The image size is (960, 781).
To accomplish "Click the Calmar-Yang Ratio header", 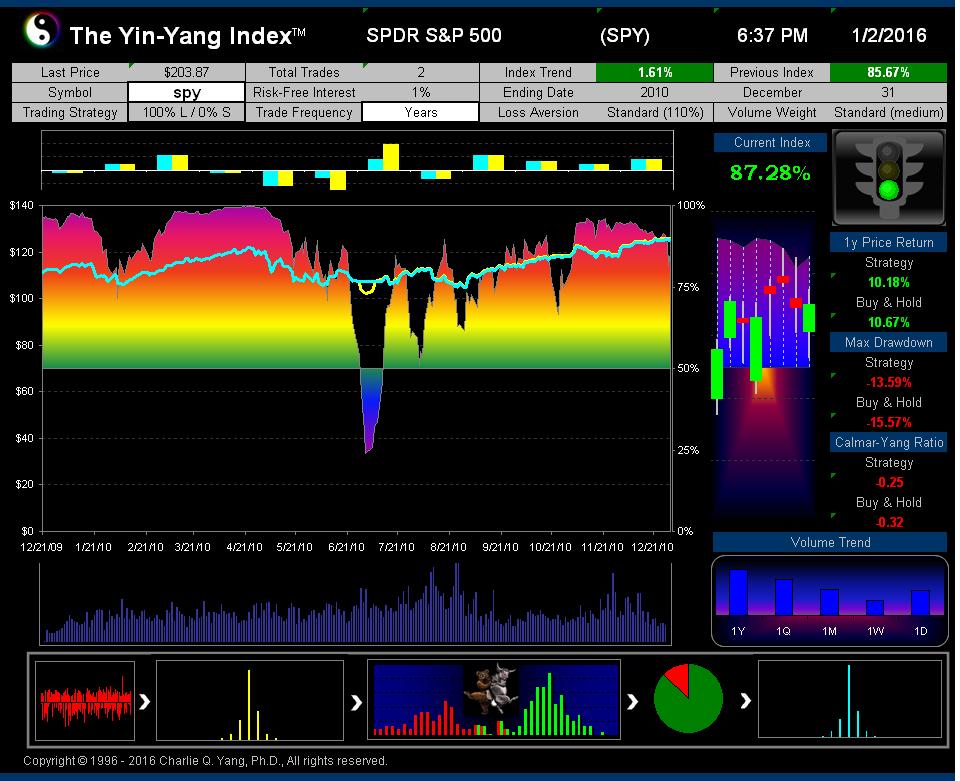I will tap(888, 442).
